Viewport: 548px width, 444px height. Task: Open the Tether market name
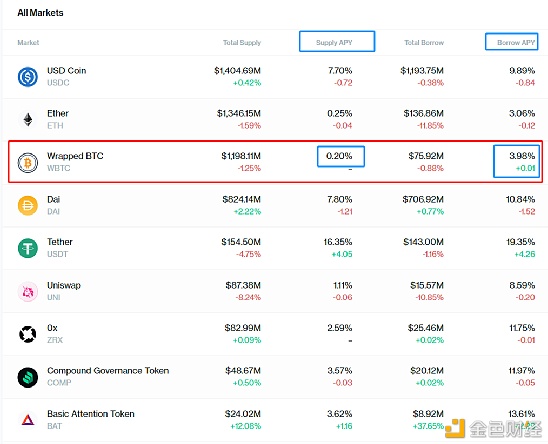tap(60, 242)
